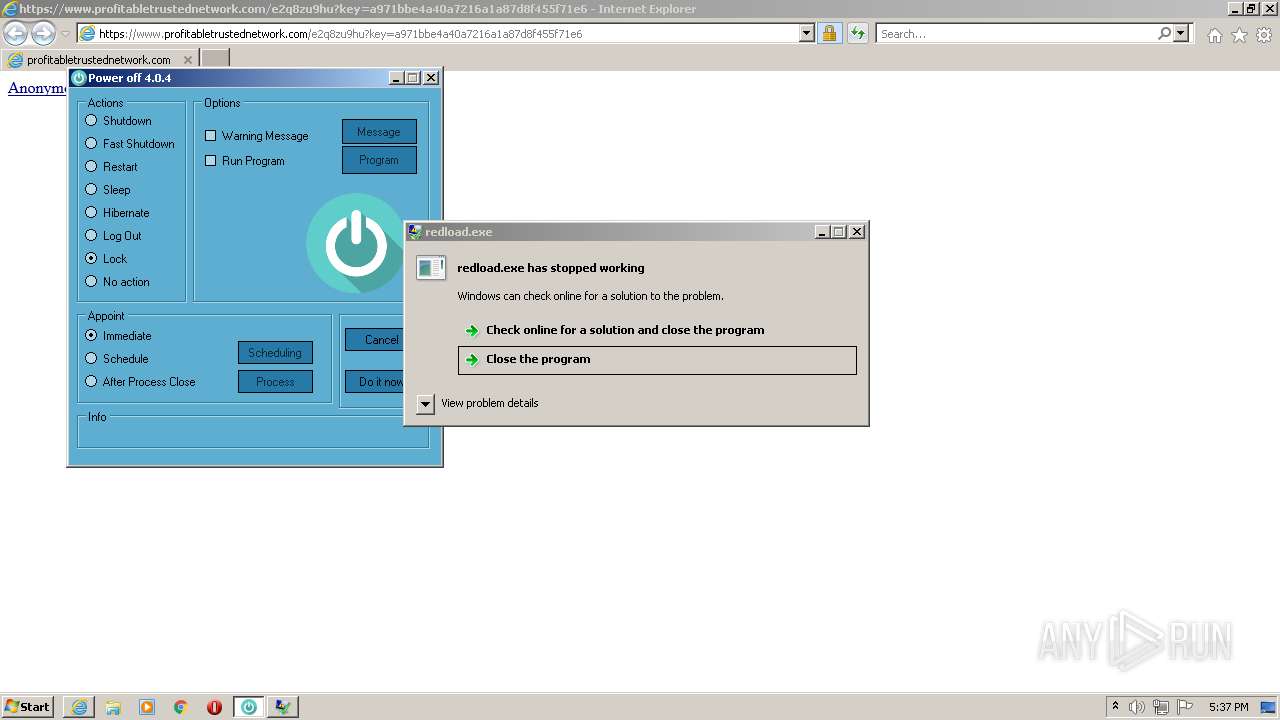Screen dimensions: 1280x720
Task: Click the Power off taskbar icon
Action: point(248,707)
